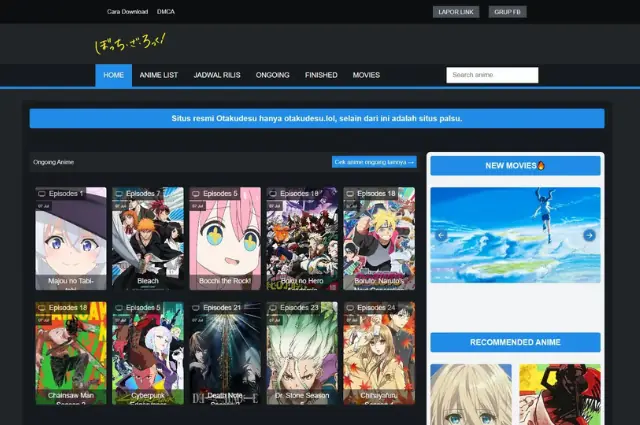
Task: Open the DMCA link
Action: [166, 12]
